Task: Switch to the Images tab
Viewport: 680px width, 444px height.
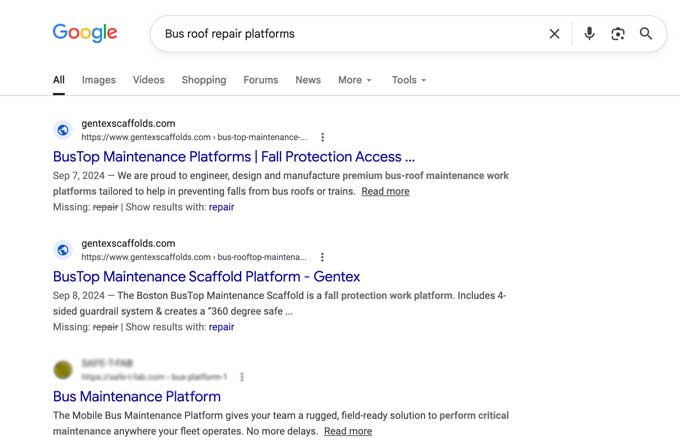Action: click(98, 80)
